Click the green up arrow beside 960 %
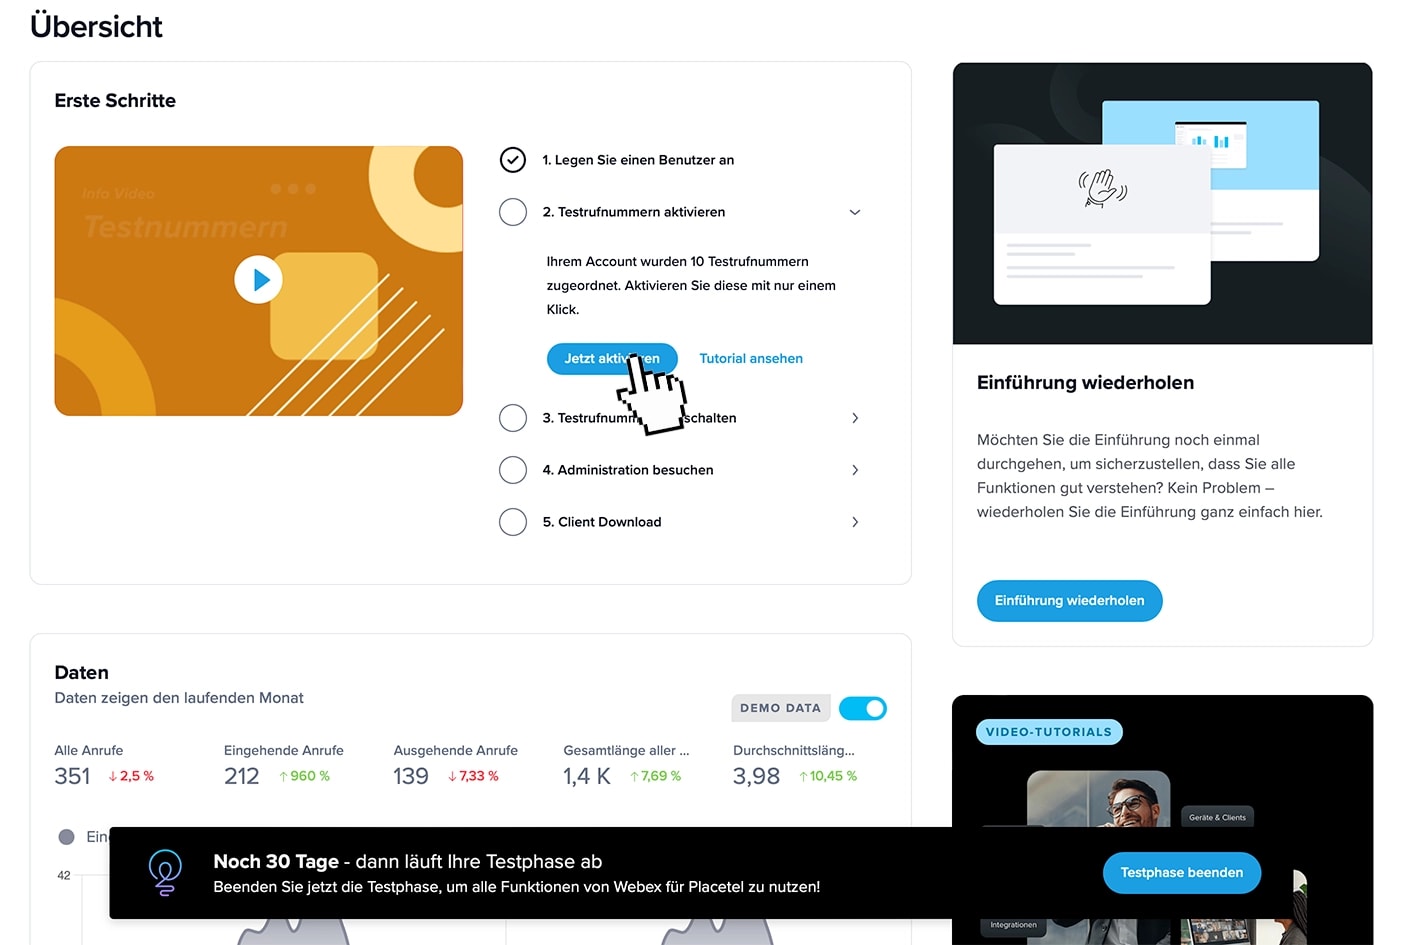This screenshot has height=945, width=1412. tap(284, 776)
